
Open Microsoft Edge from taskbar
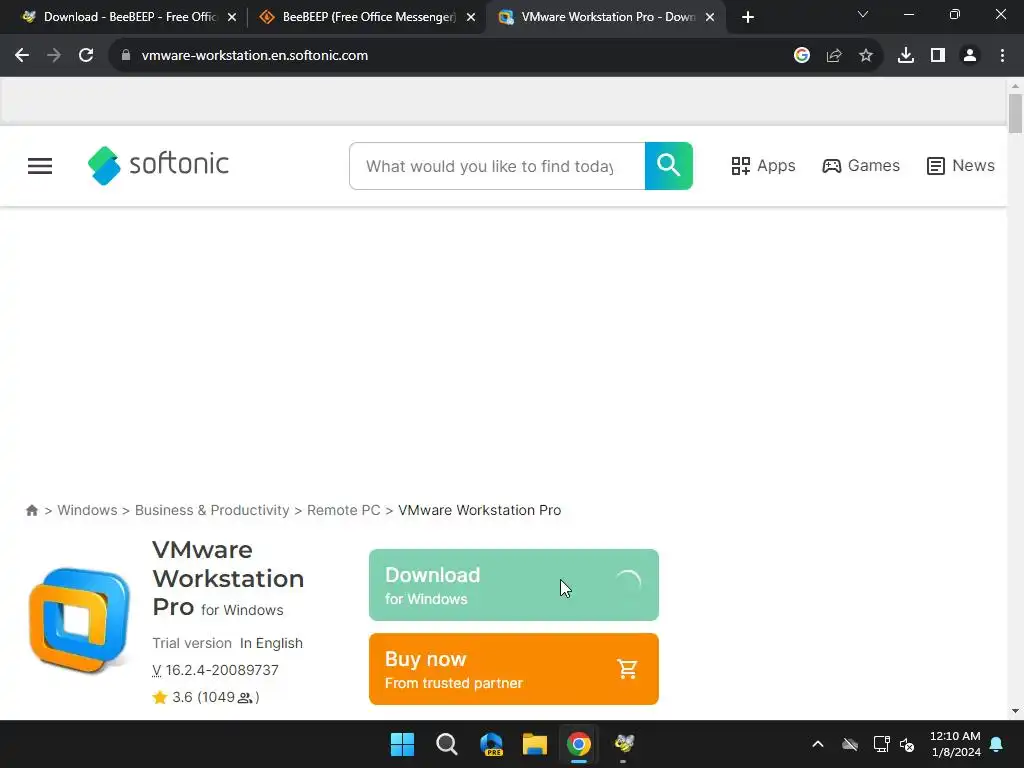pos(491,744)
